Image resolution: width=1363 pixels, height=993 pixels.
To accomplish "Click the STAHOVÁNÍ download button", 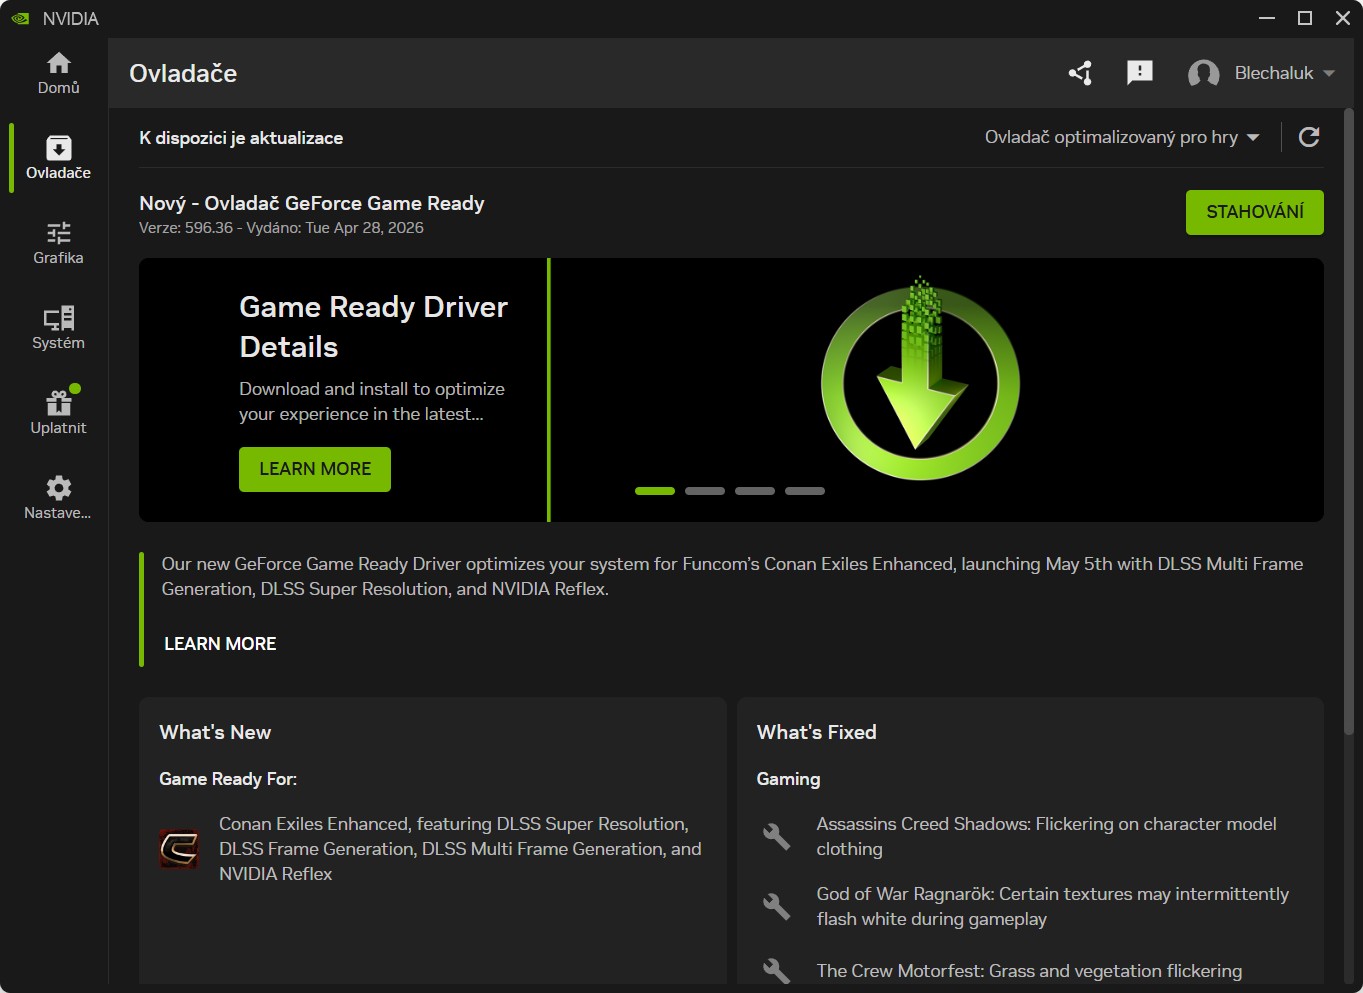I will (1255, 212).
